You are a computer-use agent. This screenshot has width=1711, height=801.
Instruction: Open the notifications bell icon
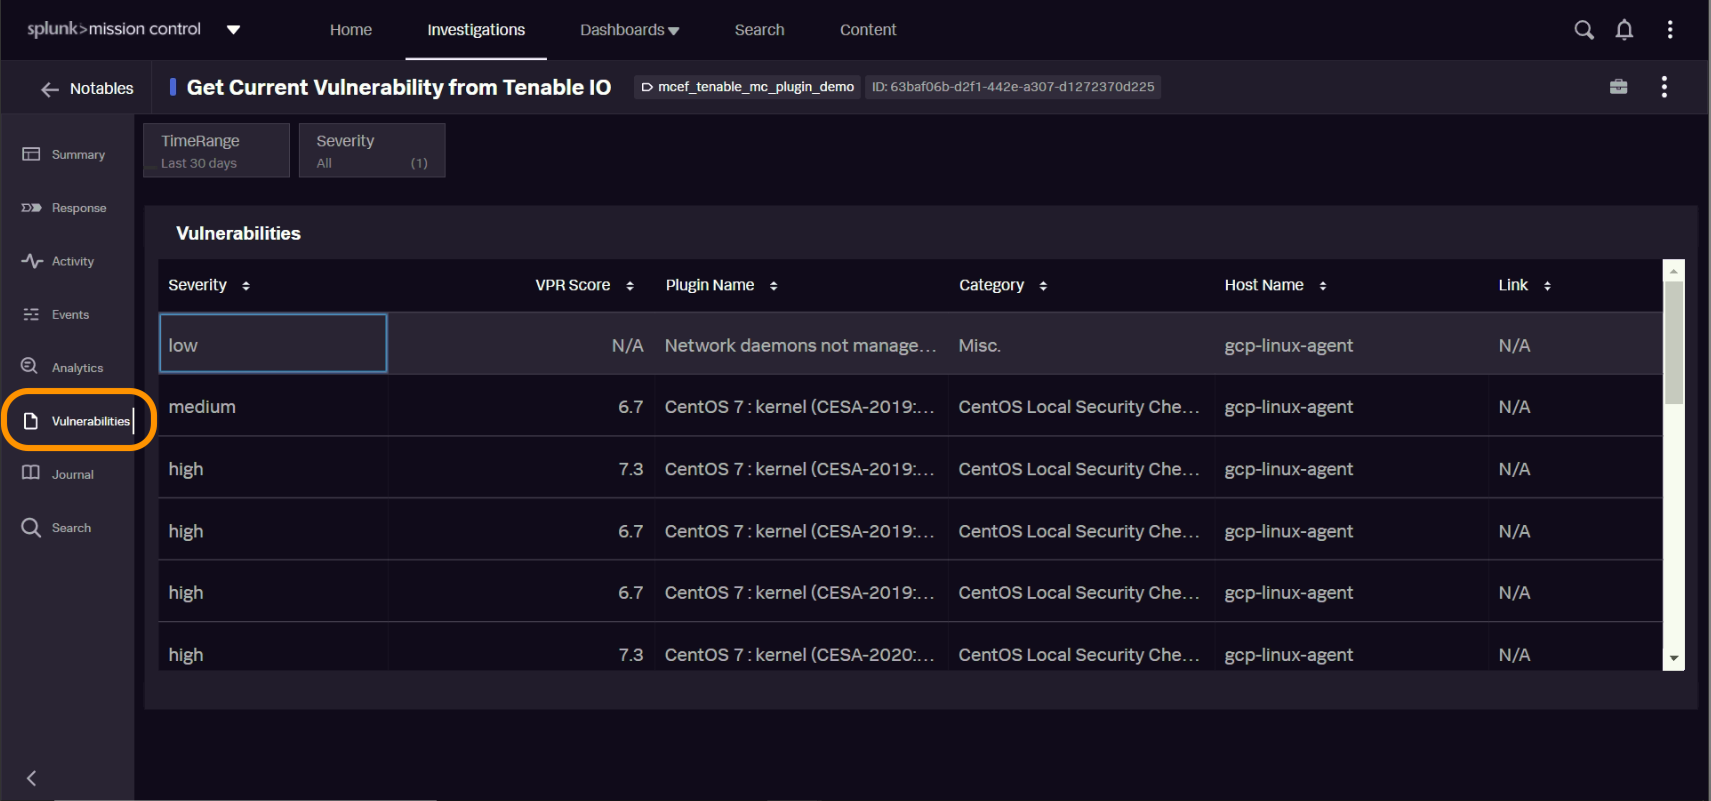(x=1625, y=30)
